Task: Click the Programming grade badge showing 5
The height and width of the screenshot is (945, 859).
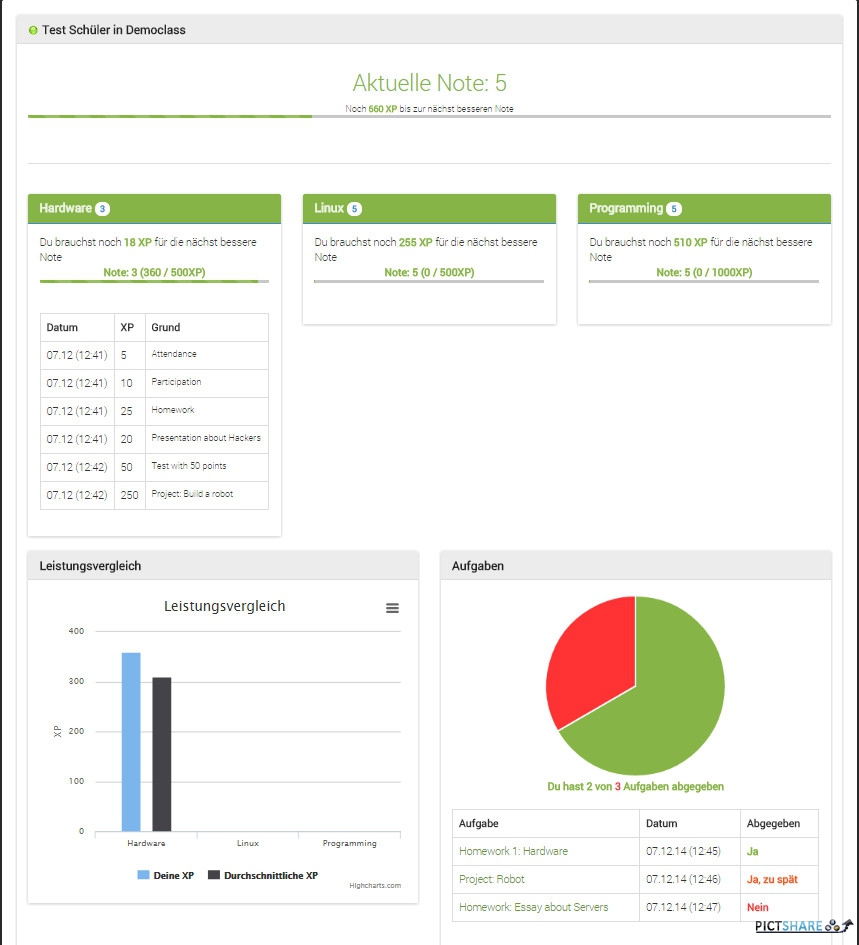Action: click(674, 209)
